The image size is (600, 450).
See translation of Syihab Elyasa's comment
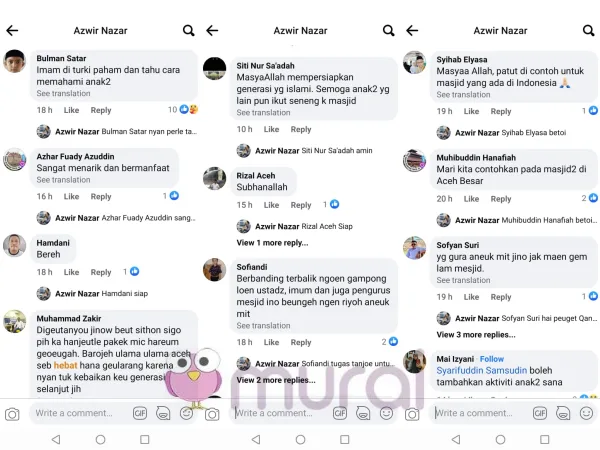(463, 95)
